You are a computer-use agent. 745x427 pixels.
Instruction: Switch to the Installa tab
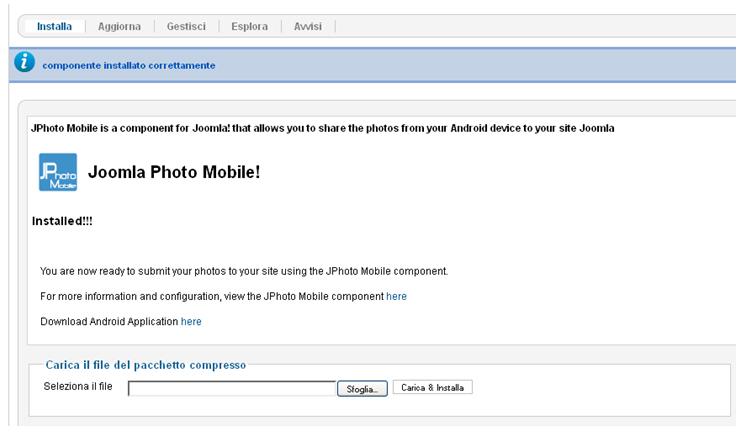54,26
